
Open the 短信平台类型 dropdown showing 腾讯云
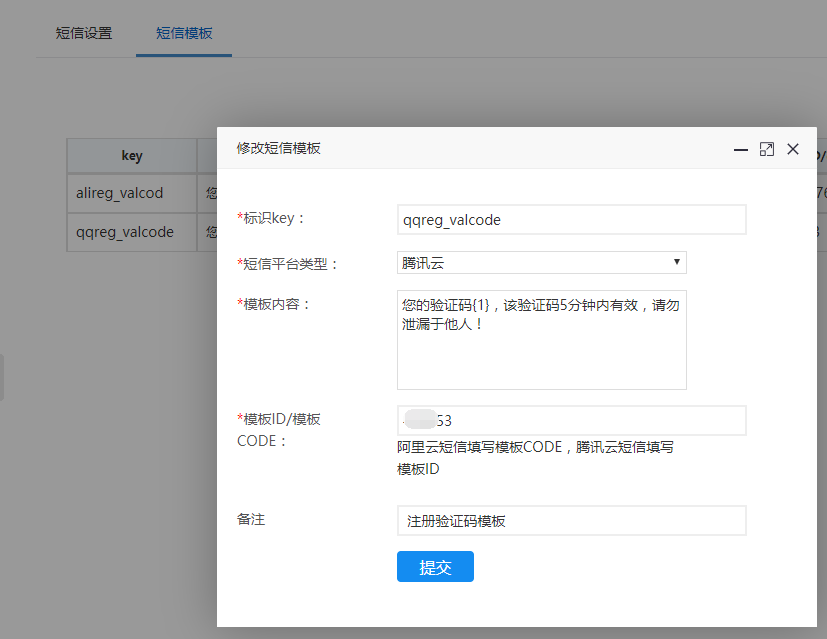coord(541,263)
